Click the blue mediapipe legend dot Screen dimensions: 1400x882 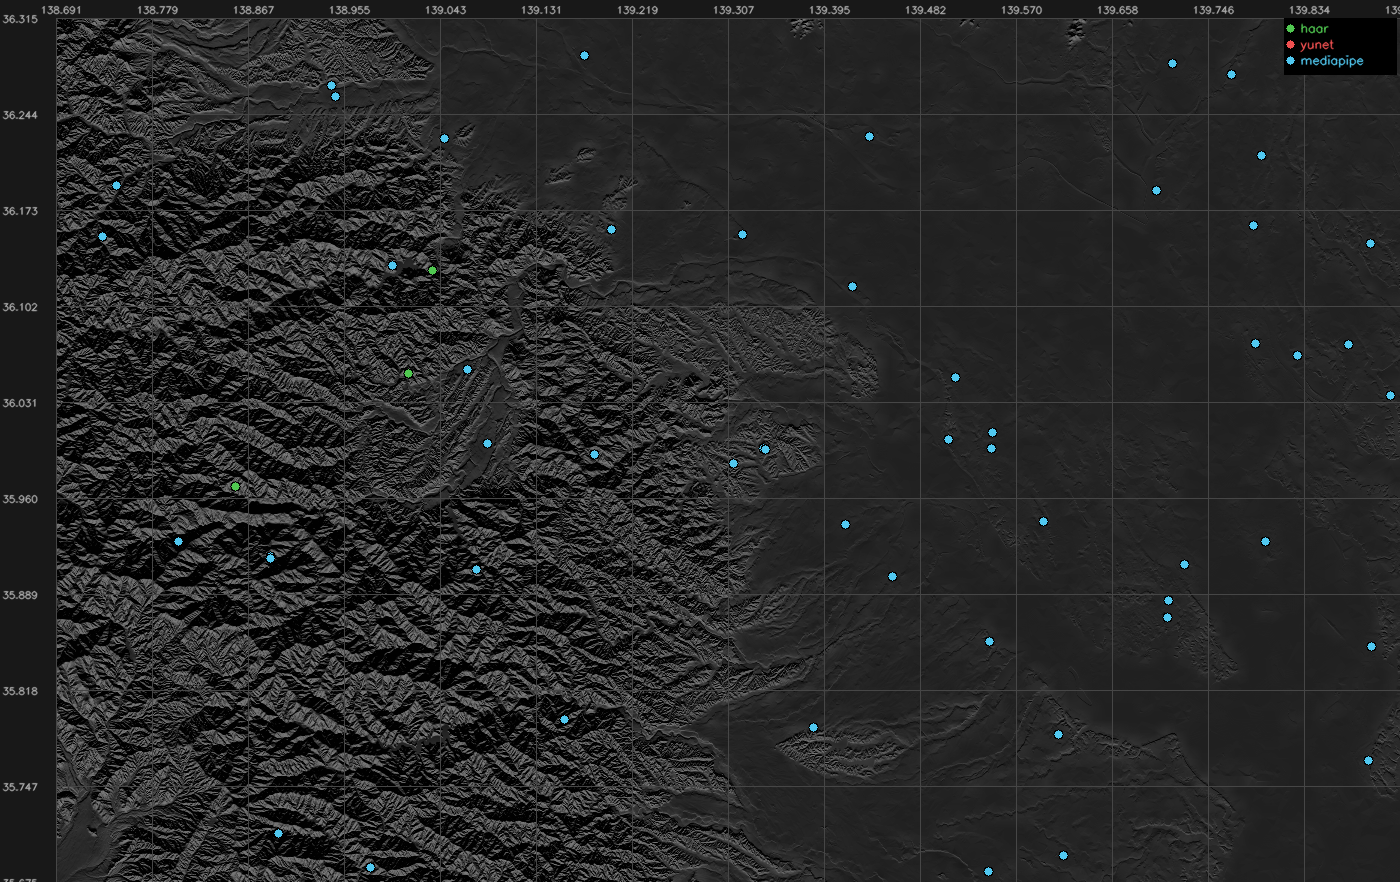pos(1290,61)
